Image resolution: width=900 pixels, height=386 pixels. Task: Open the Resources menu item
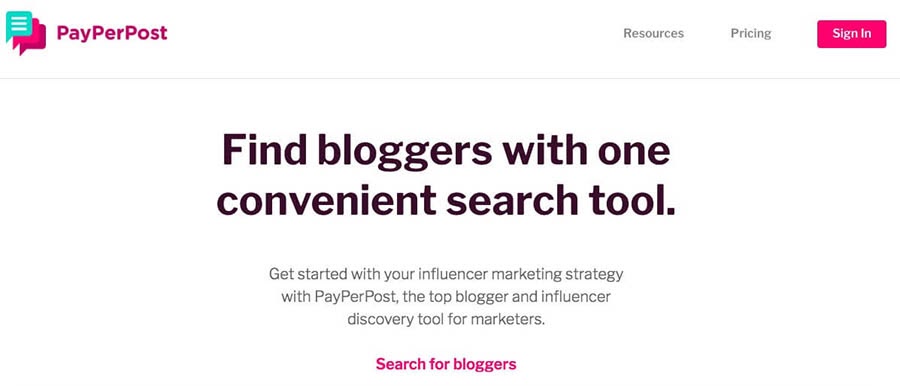coord(653,33)
